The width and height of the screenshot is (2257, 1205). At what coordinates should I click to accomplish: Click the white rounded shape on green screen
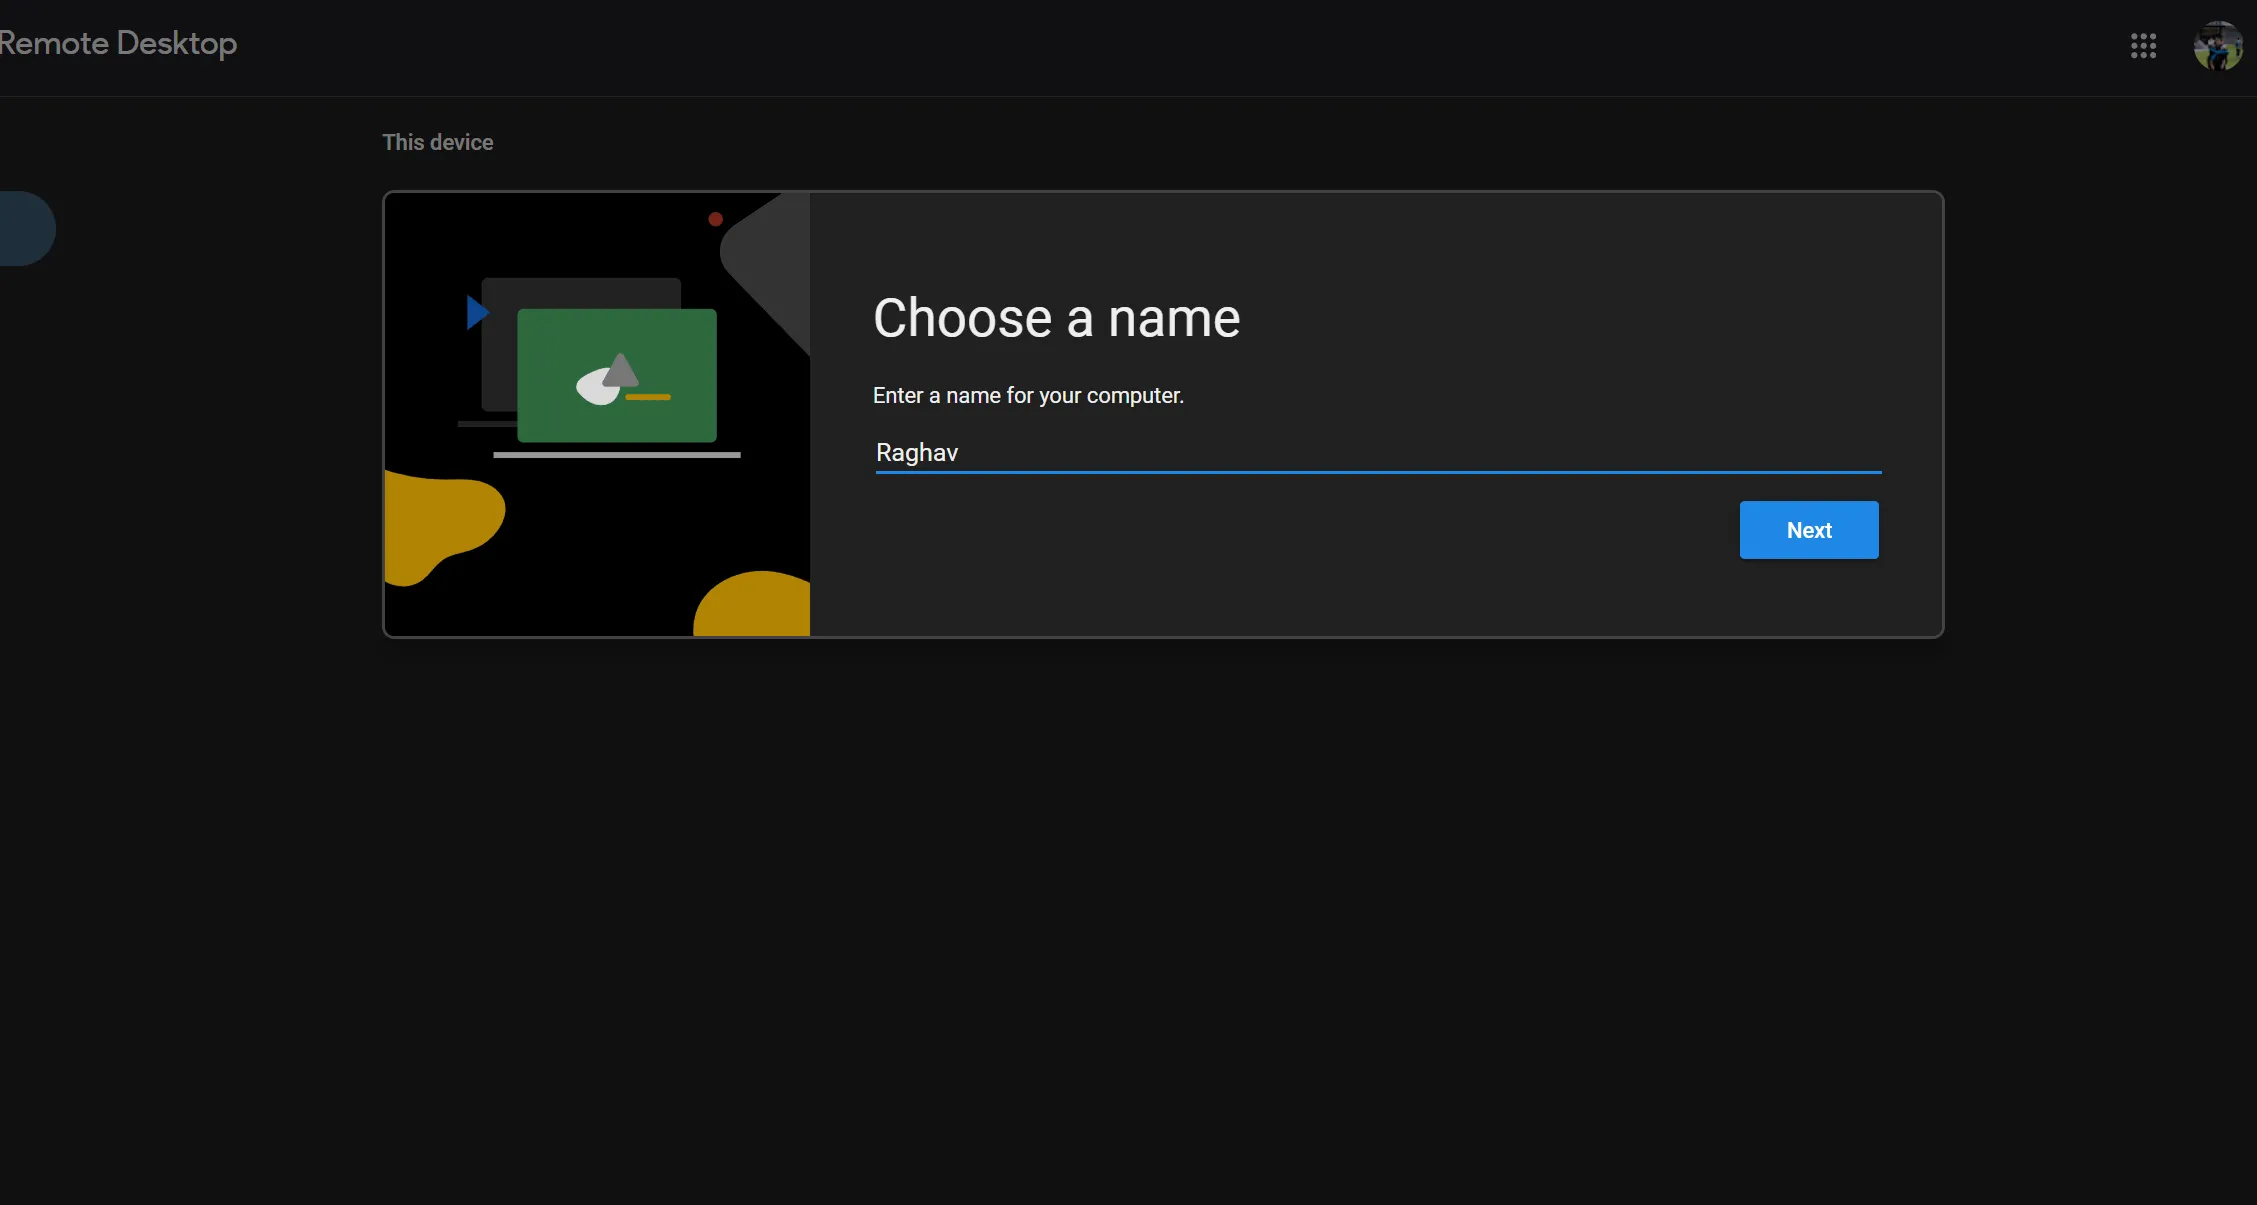click(593, 389)
